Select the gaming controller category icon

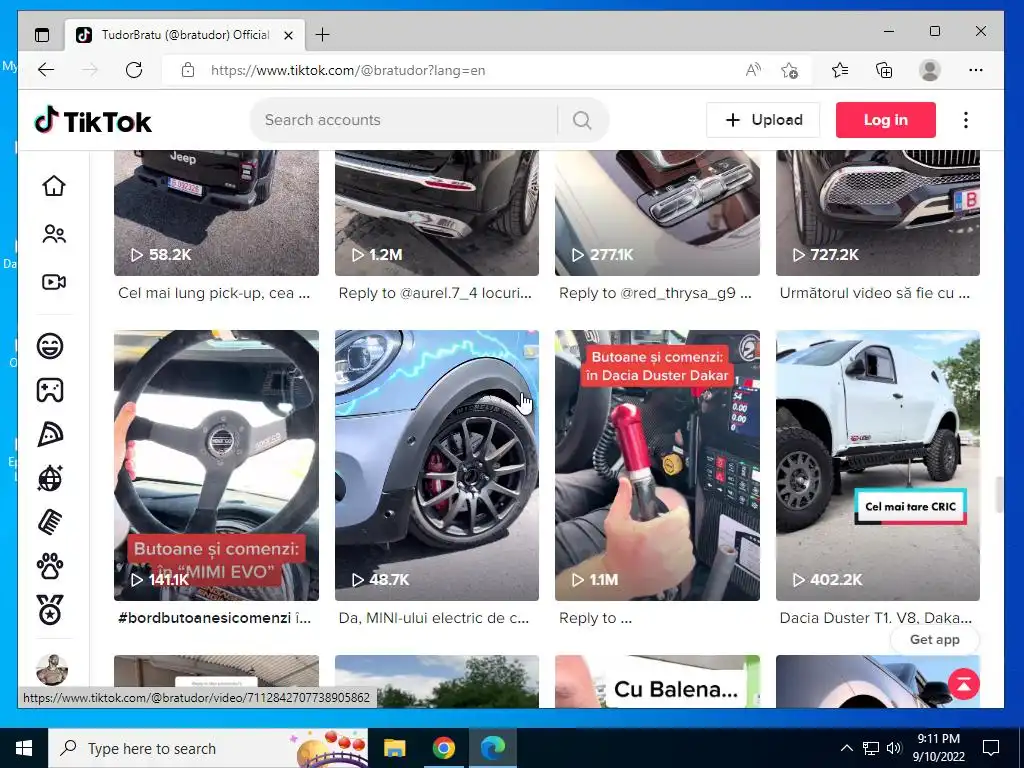point(50,390)
